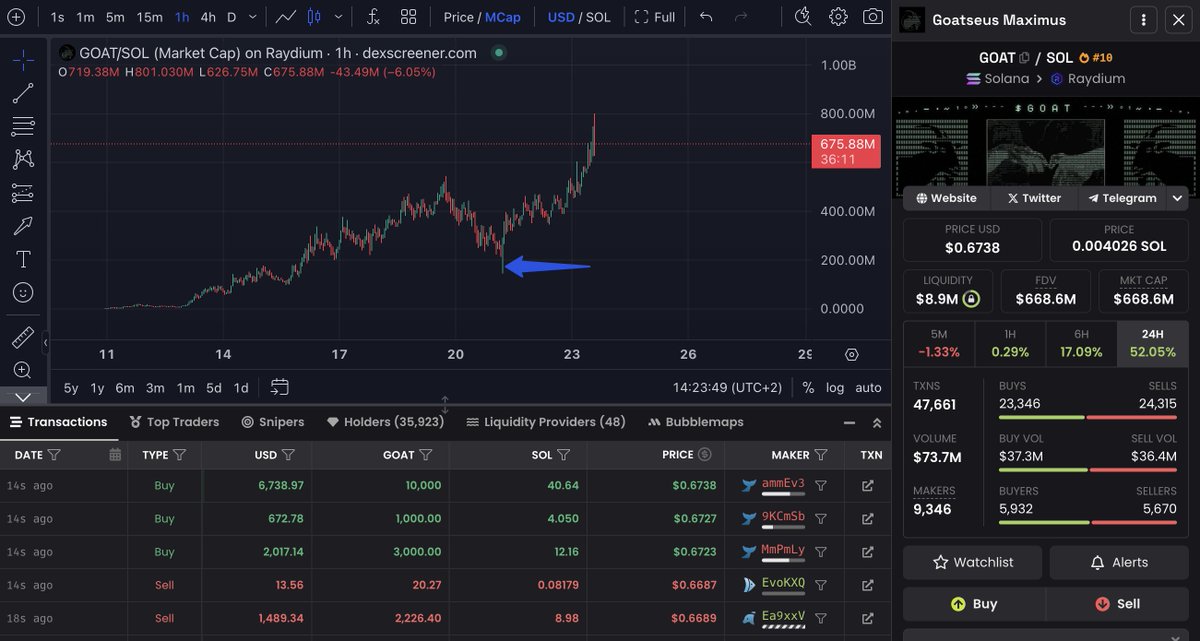Image resolution: width=1200 pixels, height=641 pixels.
Task: Open the emoji sticker tool
Action: pyautogui.click(x=22, y=292)
